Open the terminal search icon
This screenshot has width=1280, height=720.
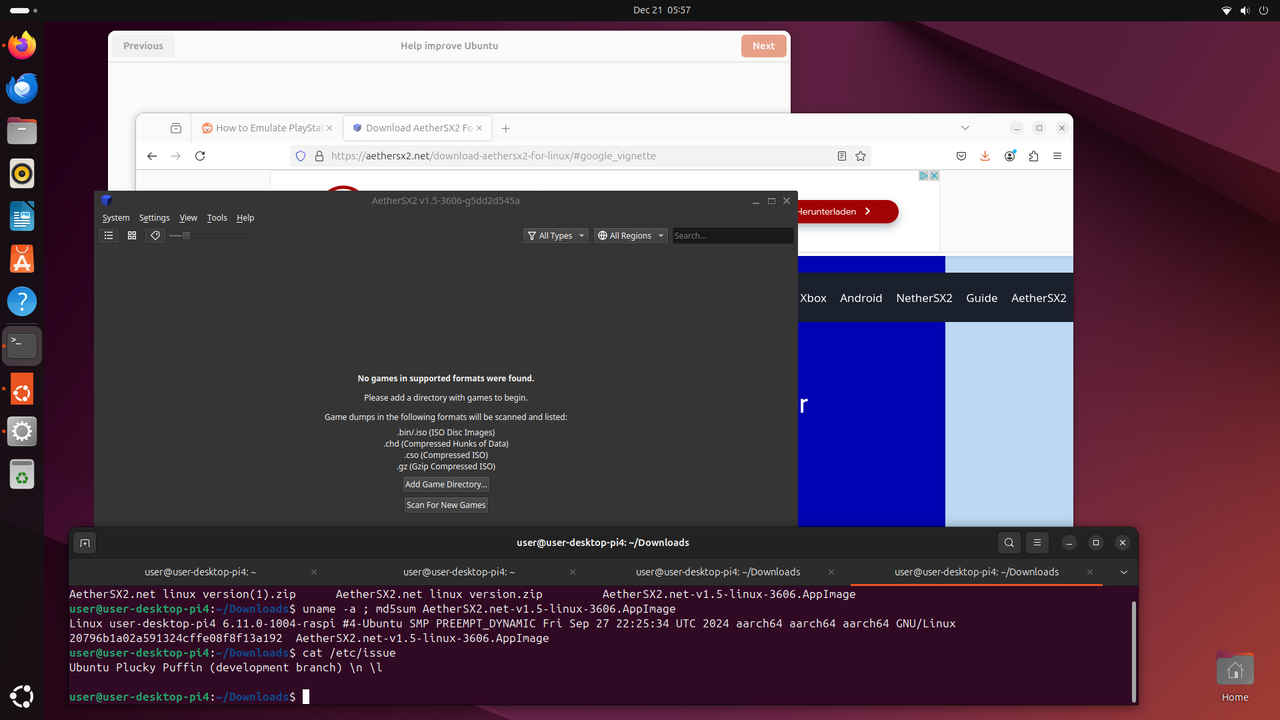coord(1009,543)
